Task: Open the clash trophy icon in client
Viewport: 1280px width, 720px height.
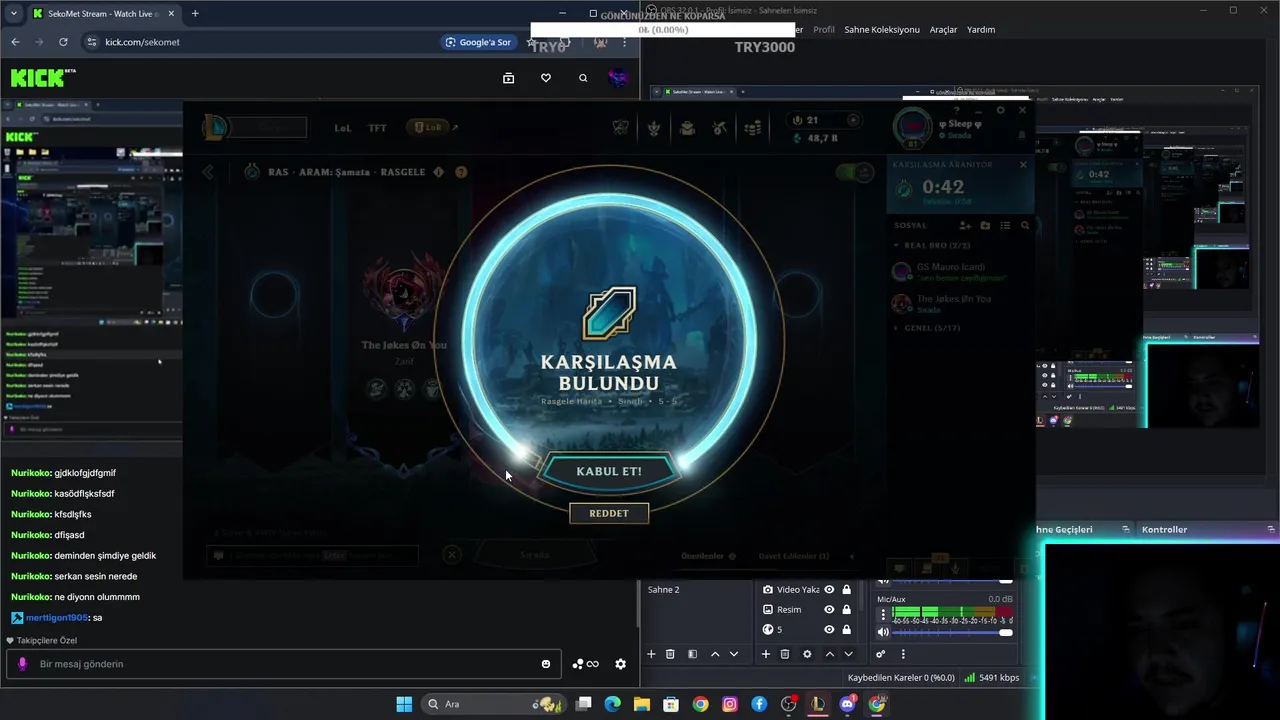Action: point(654,127)
